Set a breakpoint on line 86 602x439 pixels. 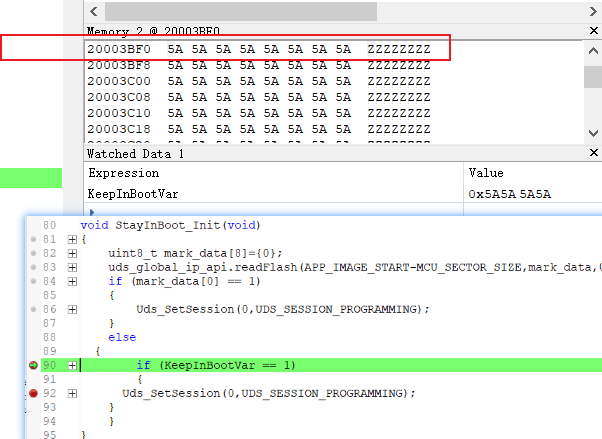(33, 309)
